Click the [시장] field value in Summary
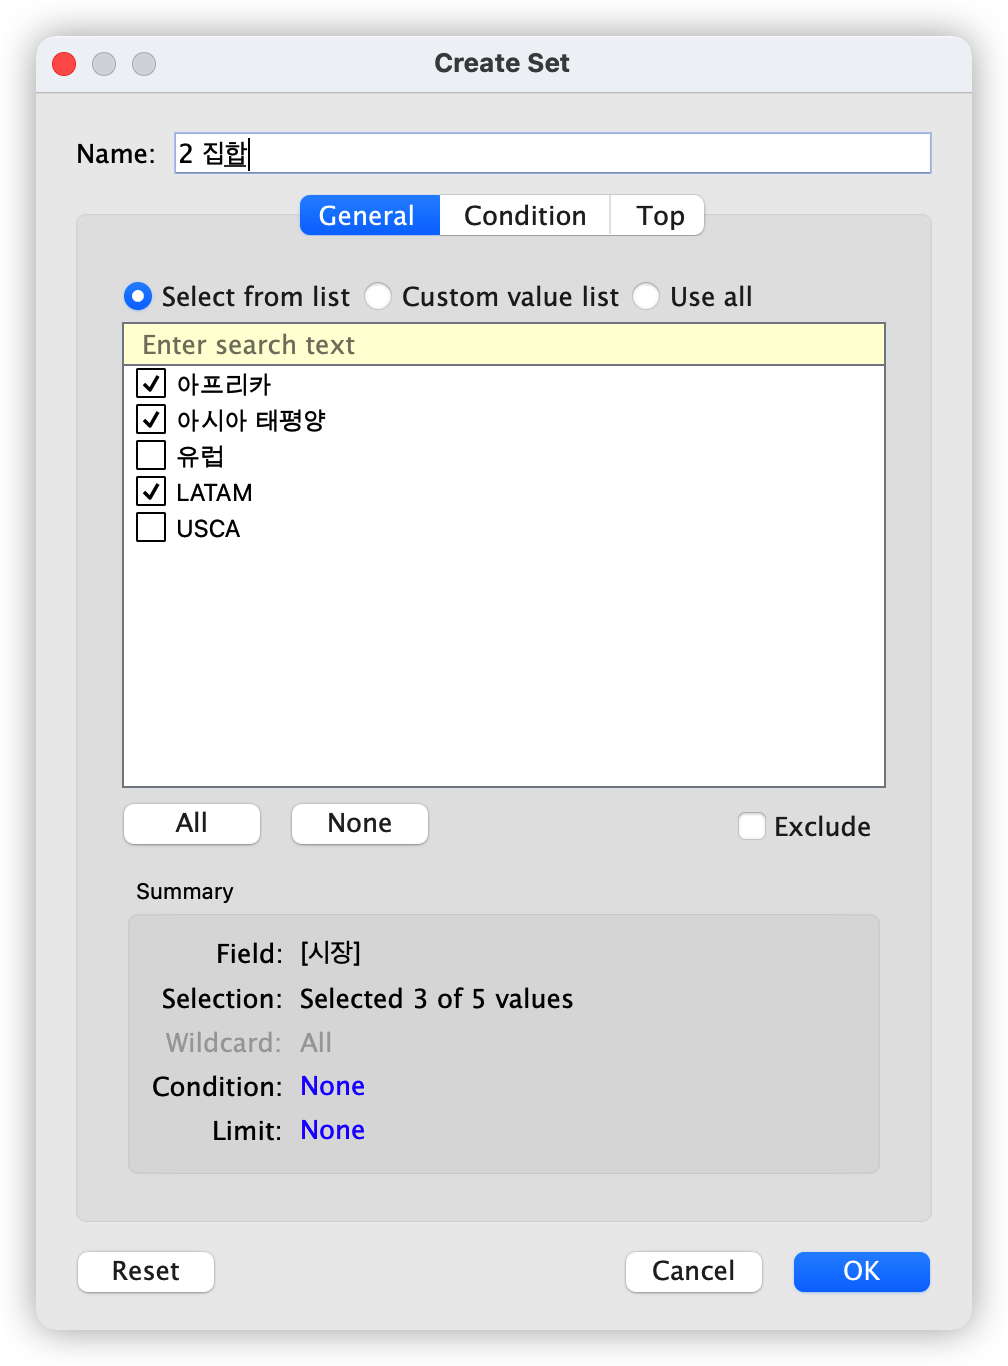 click(330, 953)
